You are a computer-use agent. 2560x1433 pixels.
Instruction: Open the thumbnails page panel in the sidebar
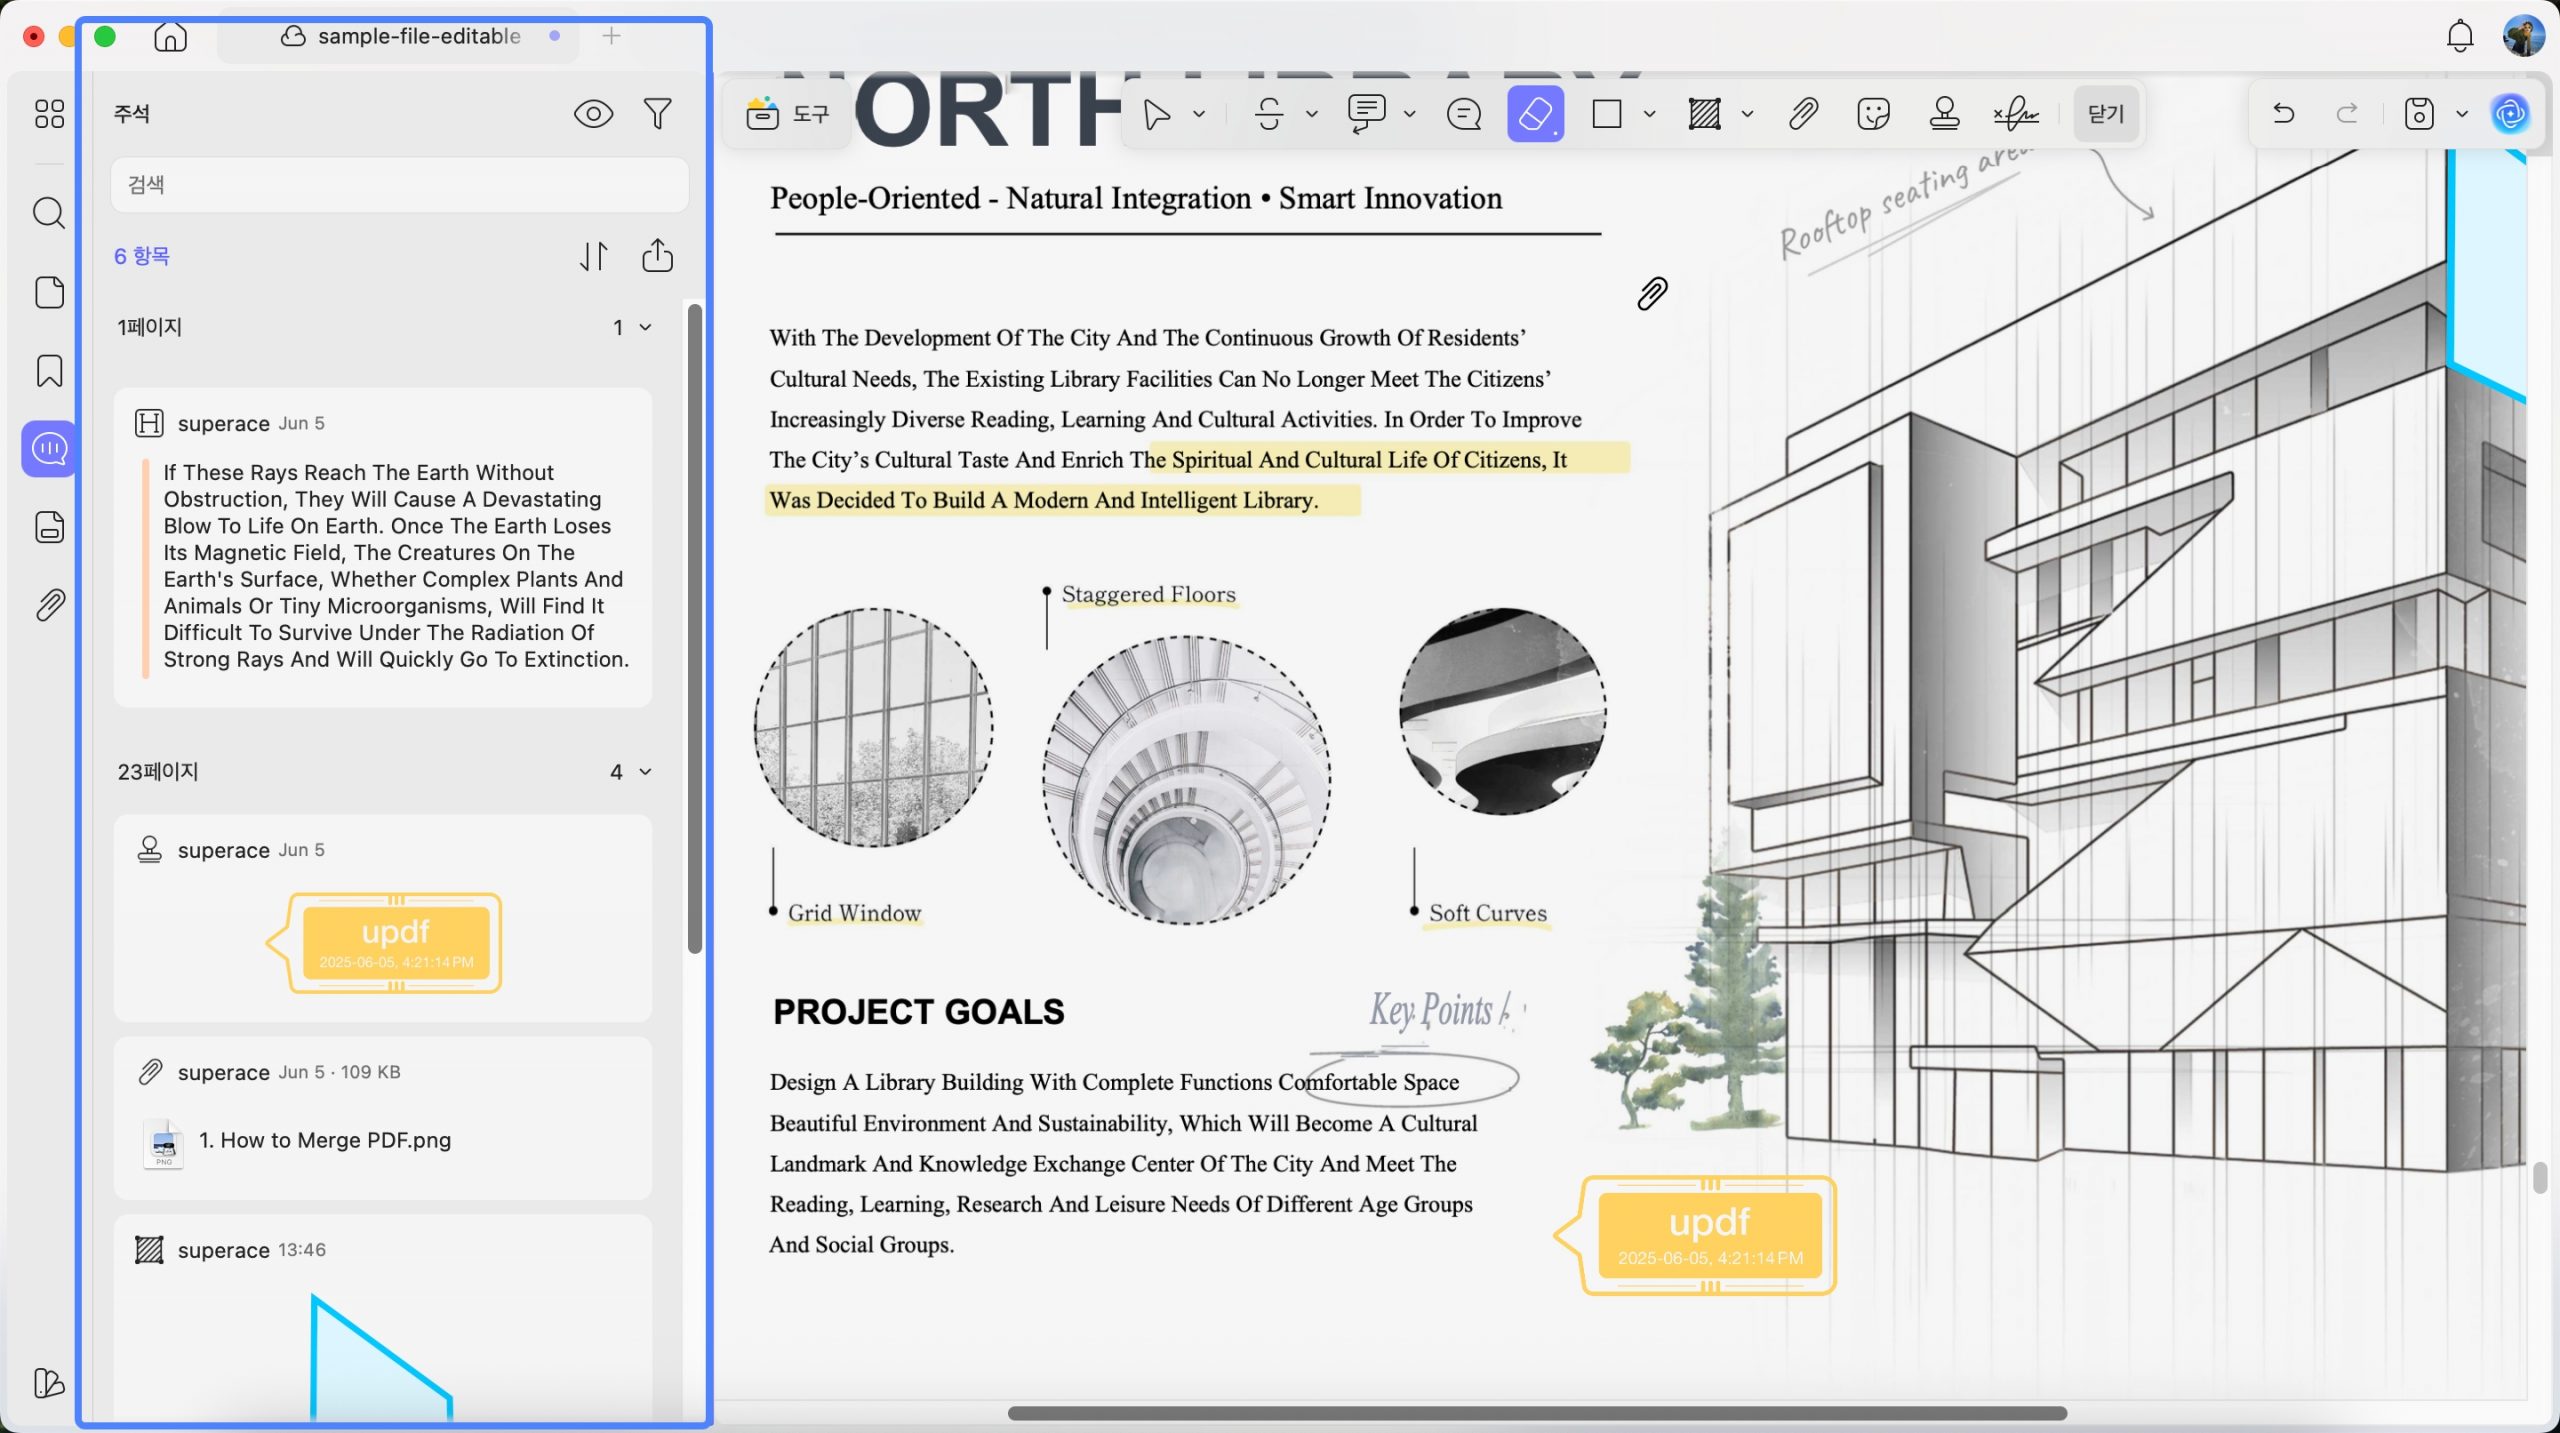(49, 292)
